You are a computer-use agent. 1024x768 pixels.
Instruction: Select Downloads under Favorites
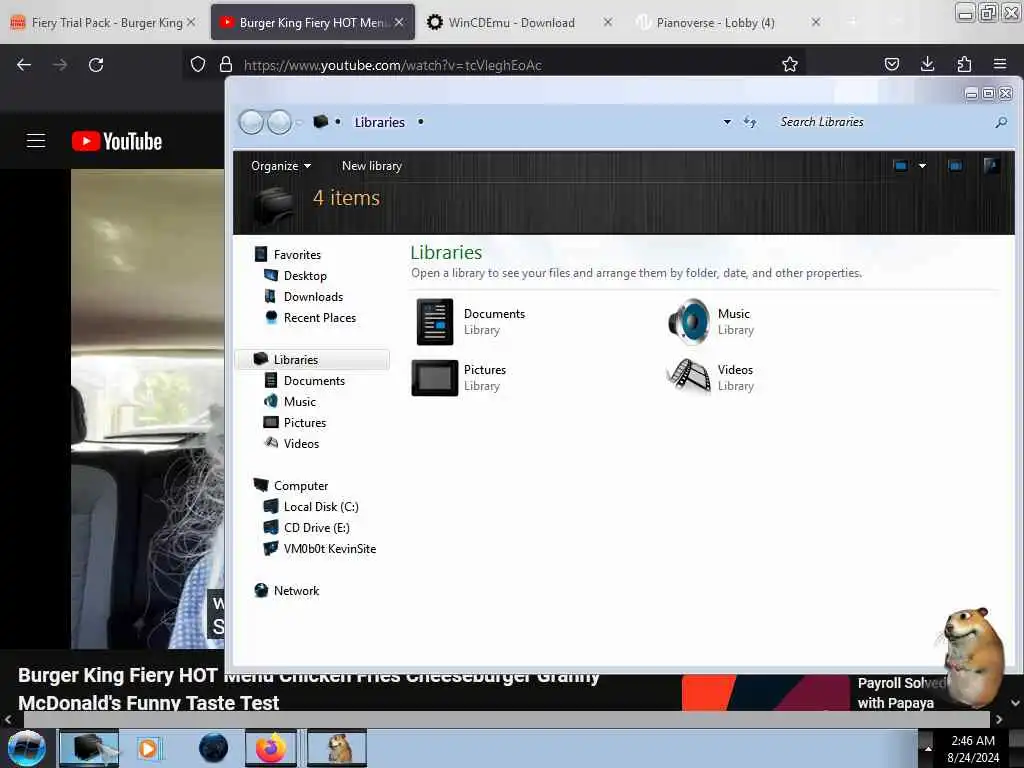(304, 296)
